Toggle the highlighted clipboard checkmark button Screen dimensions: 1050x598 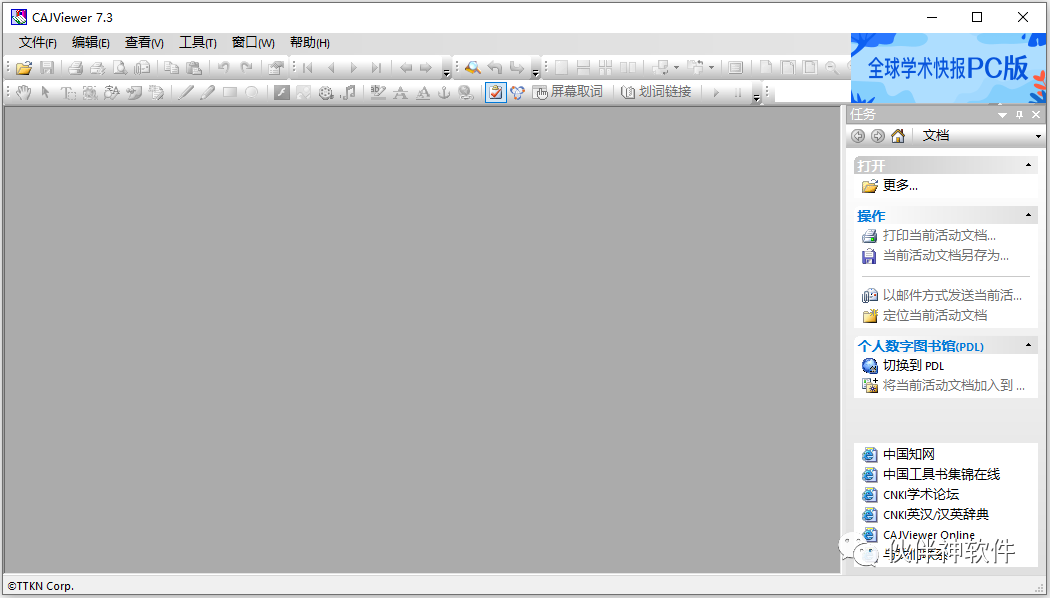click(x=496, y=92)
